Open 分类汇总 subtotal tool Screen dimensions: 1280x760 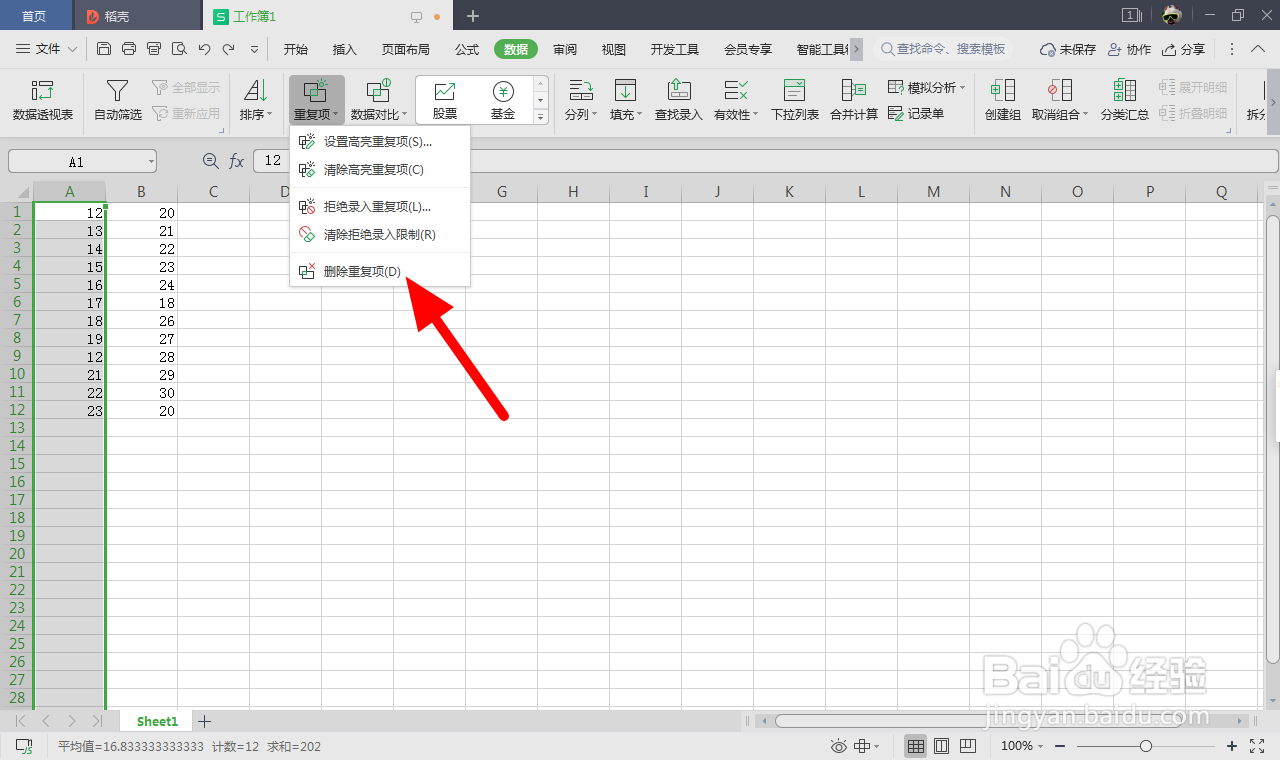pyautogui.click(x=1125, y=100)
